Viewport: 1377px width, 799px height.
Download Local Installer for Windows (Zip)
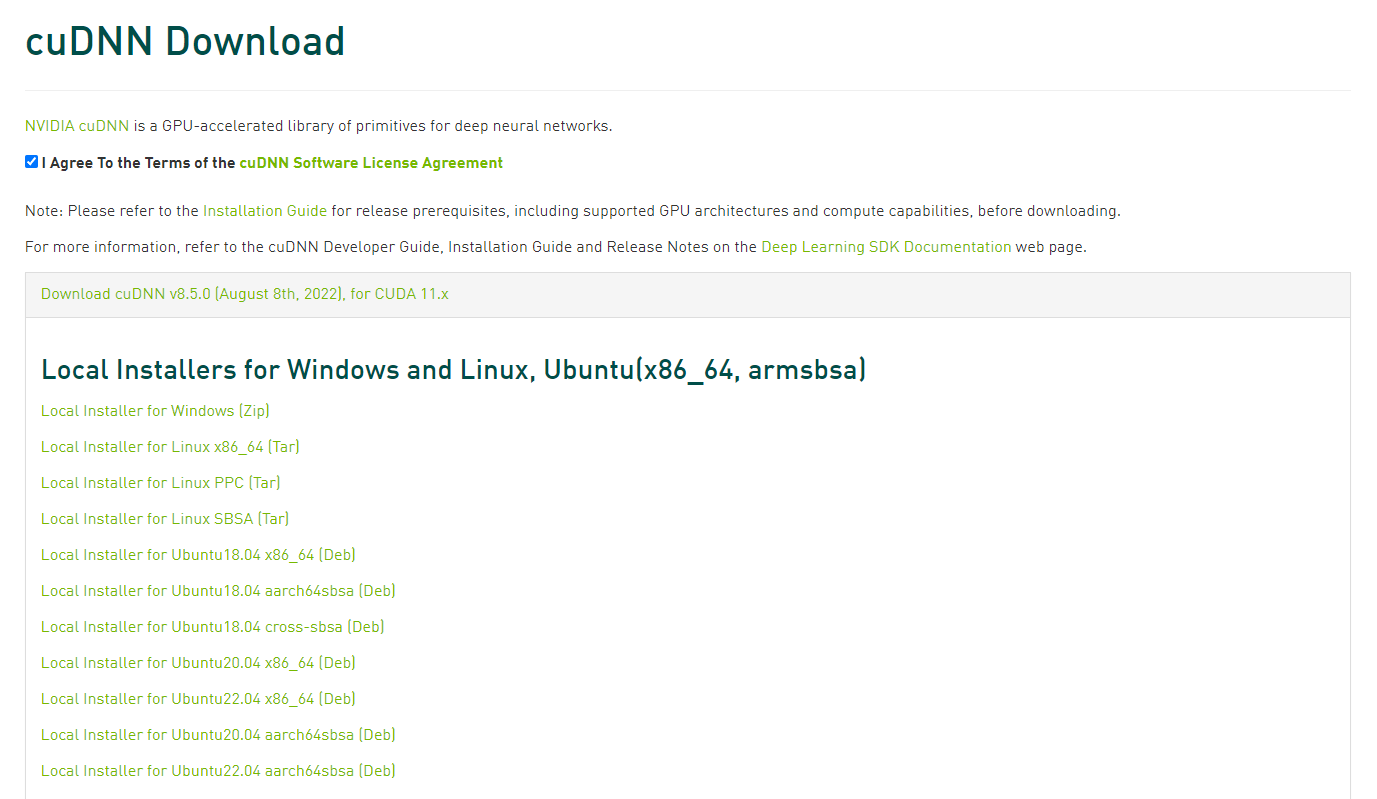155,411
